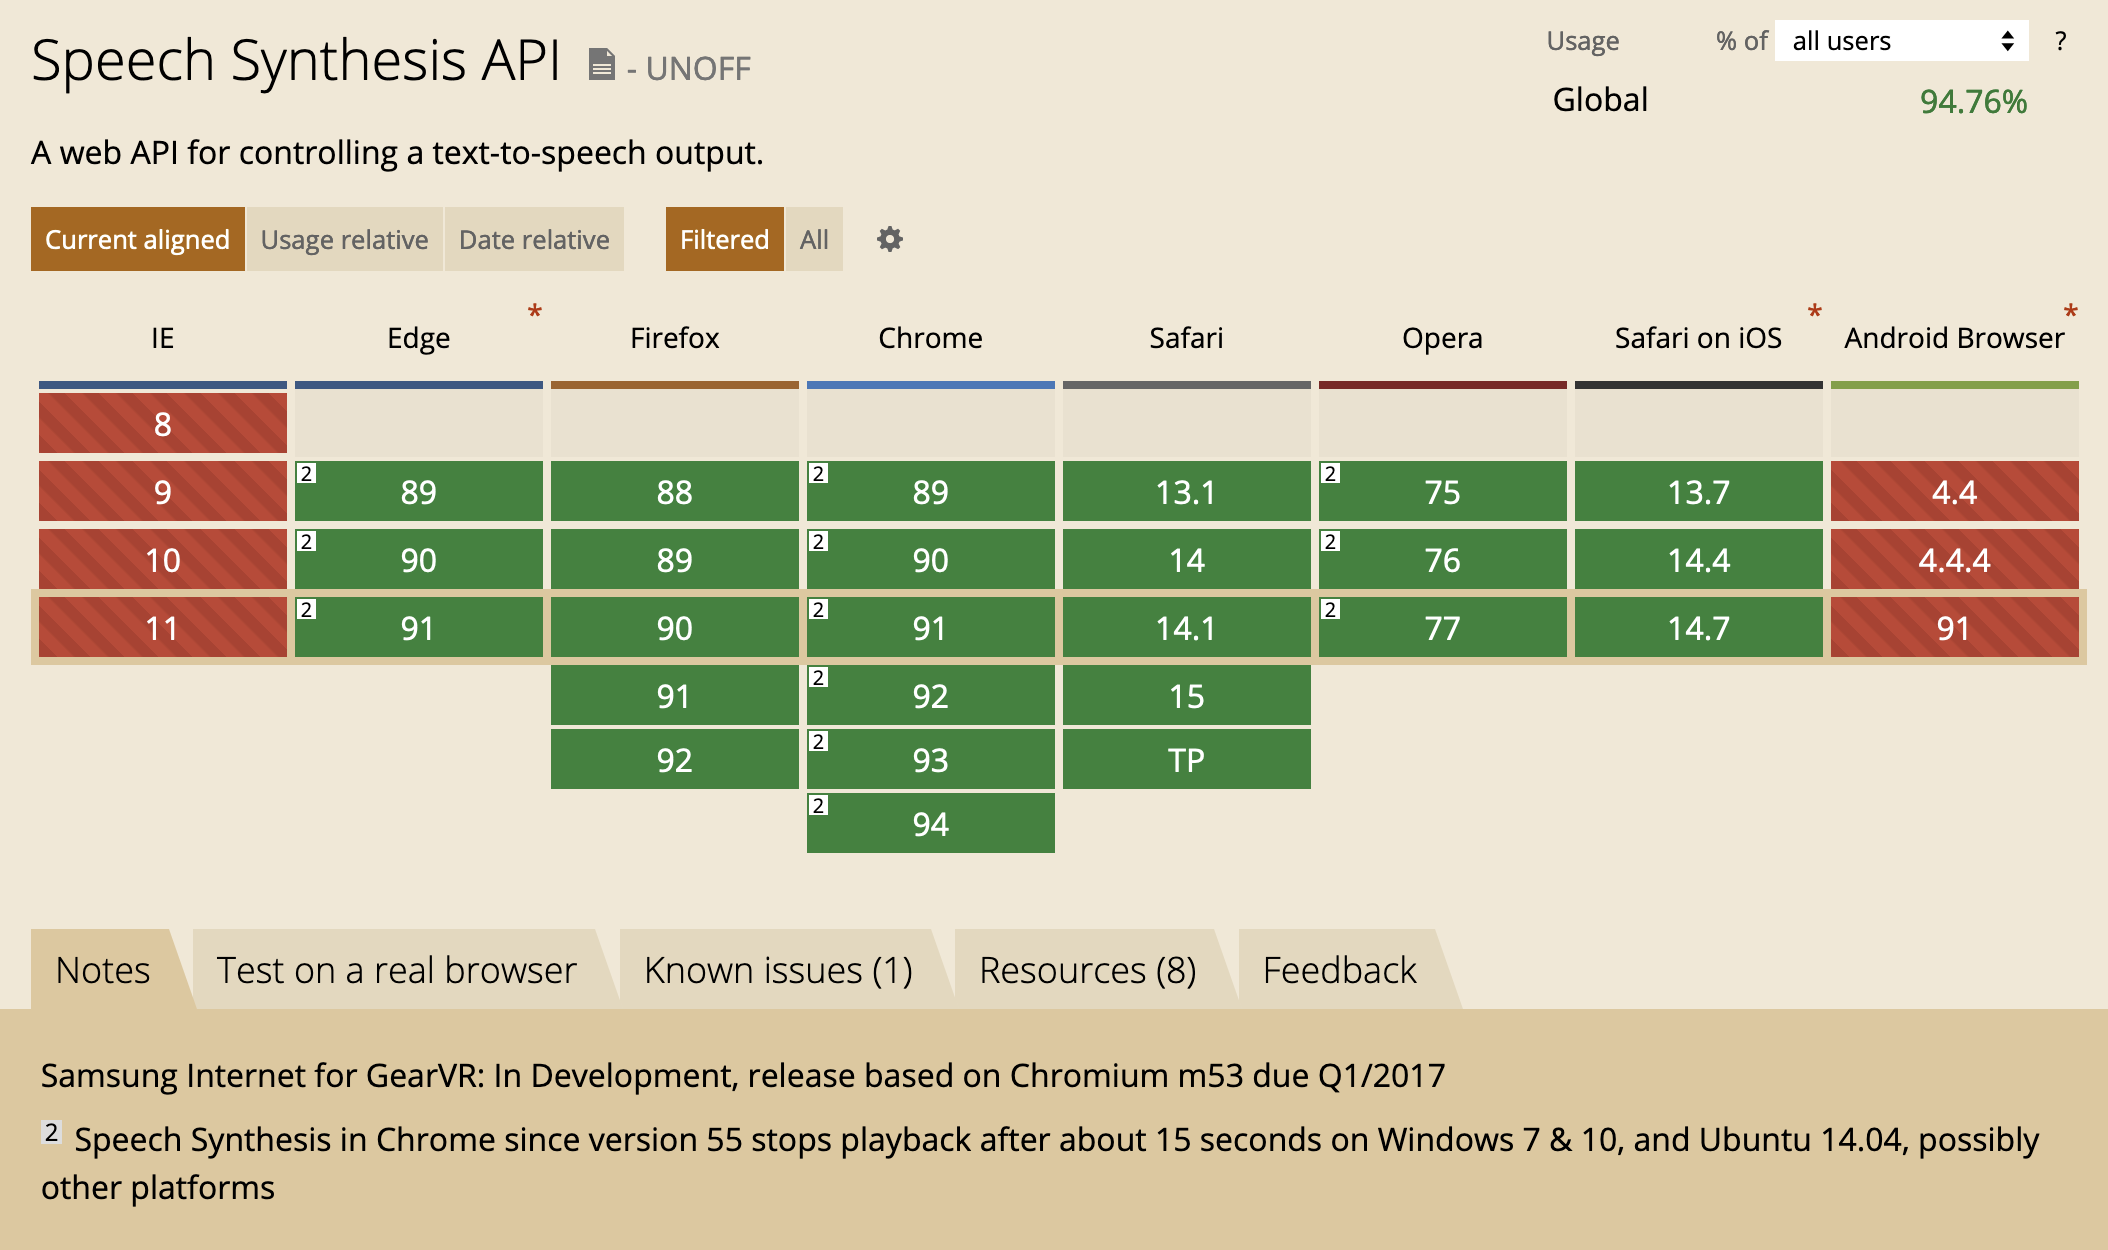Viewport: 2108px width, 1250px height.
Task: Click the settings gear icon
Action: coord(889,239)
